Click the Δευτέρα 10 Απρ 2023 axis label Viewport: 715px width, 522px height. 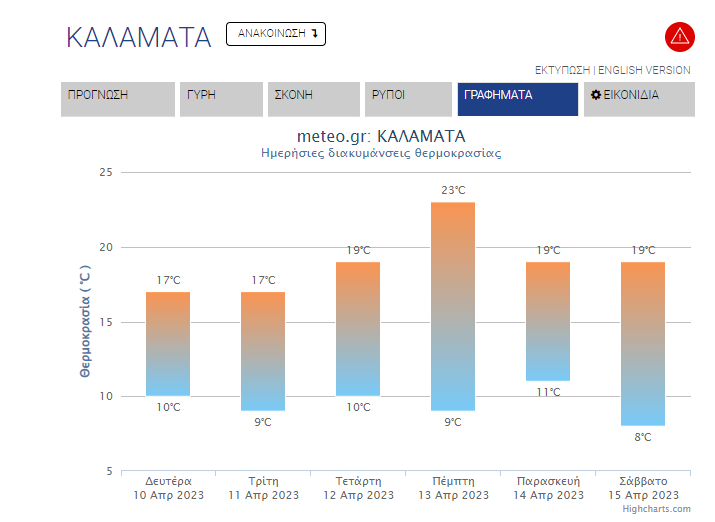click(x=168, y=488)
